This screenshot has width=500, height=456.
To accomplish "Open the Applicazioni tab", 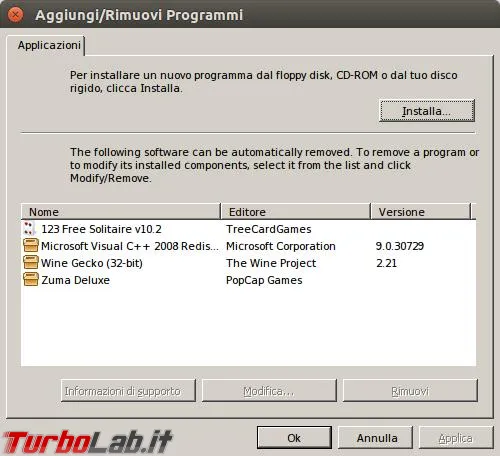I will [49, 45].
